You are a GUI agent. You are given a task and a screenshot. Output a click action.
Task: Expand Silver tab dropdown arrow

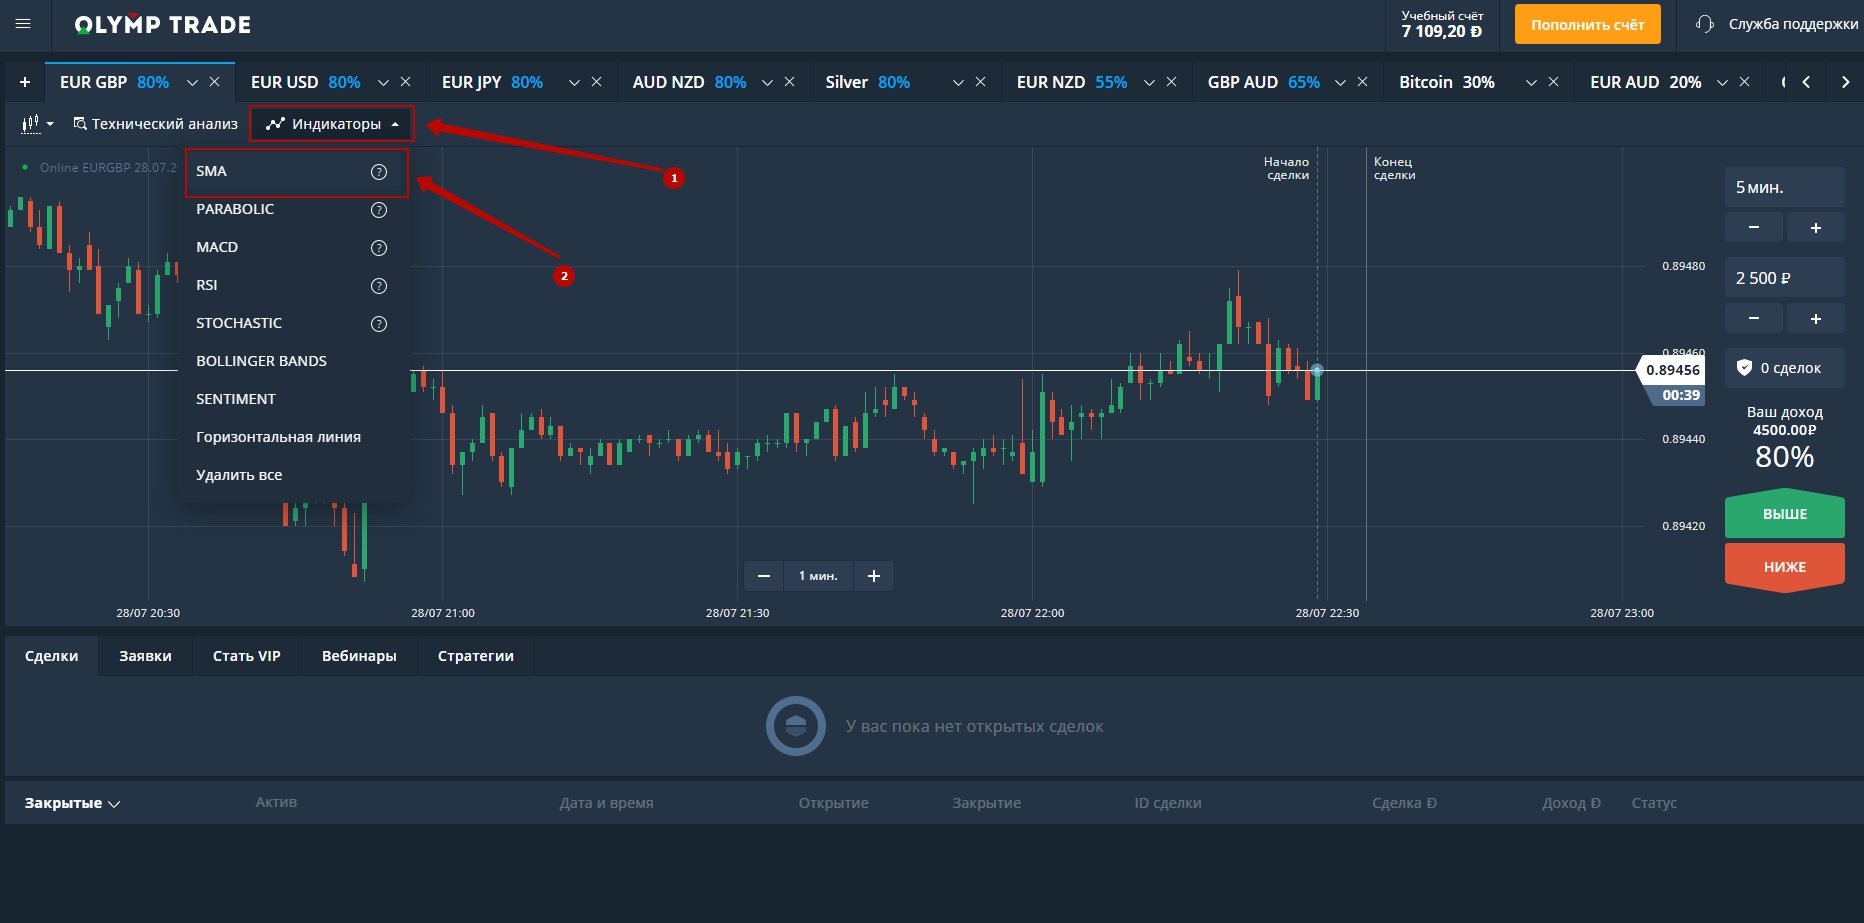tap(958, 83)
